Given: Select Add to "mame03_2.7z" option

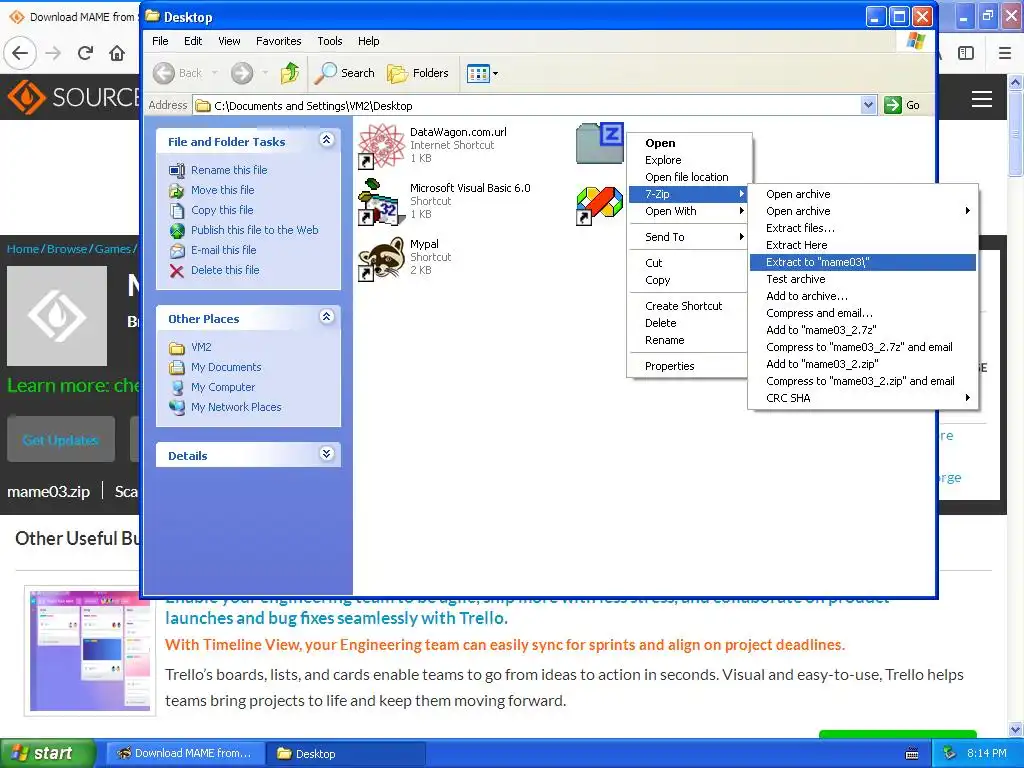Looking at the screenshot, I should point(863,330).
